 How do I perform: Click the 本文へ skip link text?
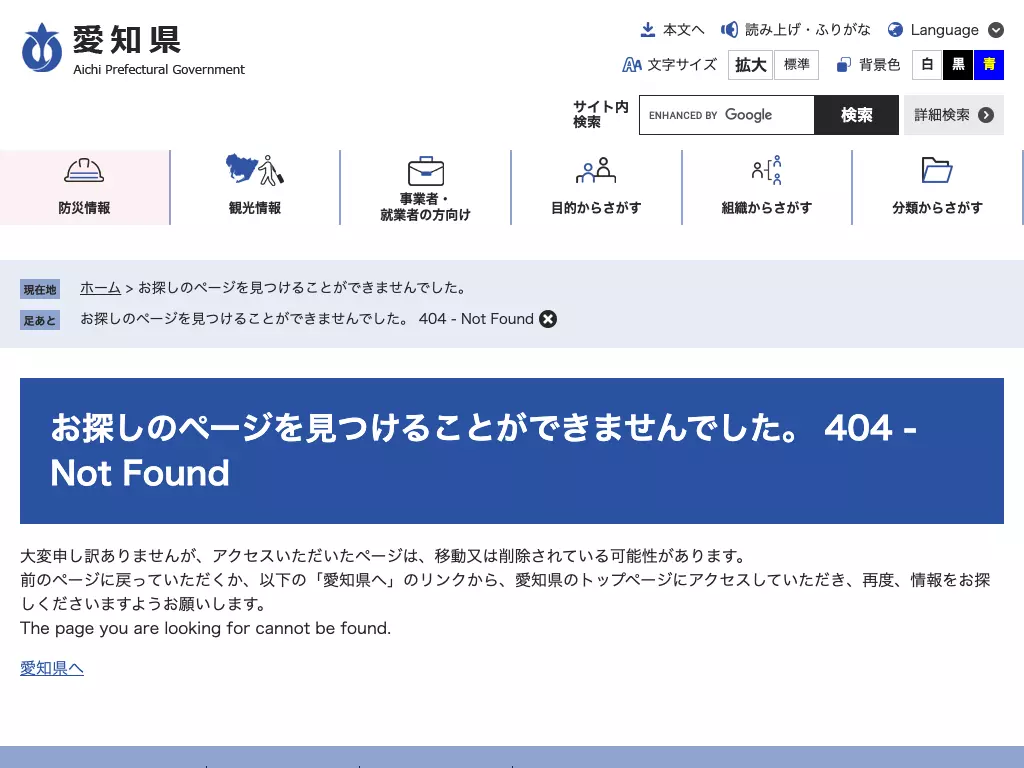click(x=684, y=29)
